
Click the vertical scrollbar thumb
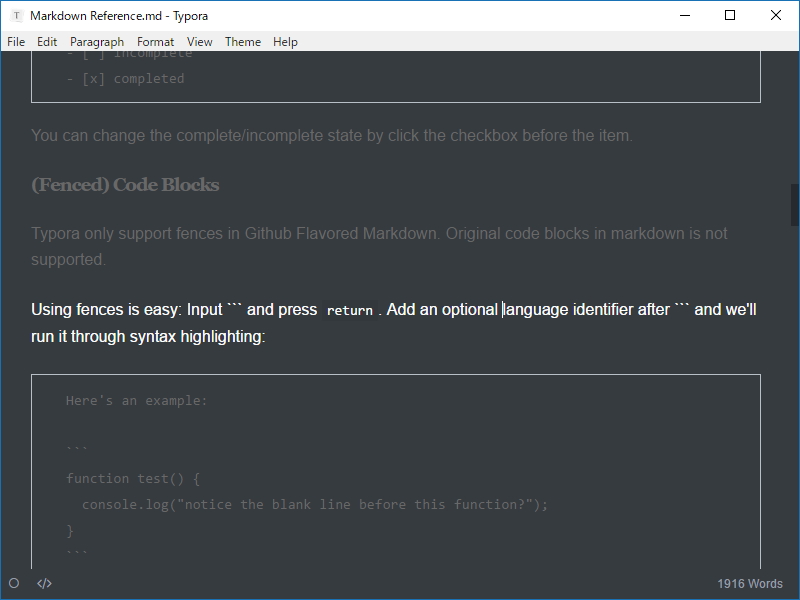795,203
